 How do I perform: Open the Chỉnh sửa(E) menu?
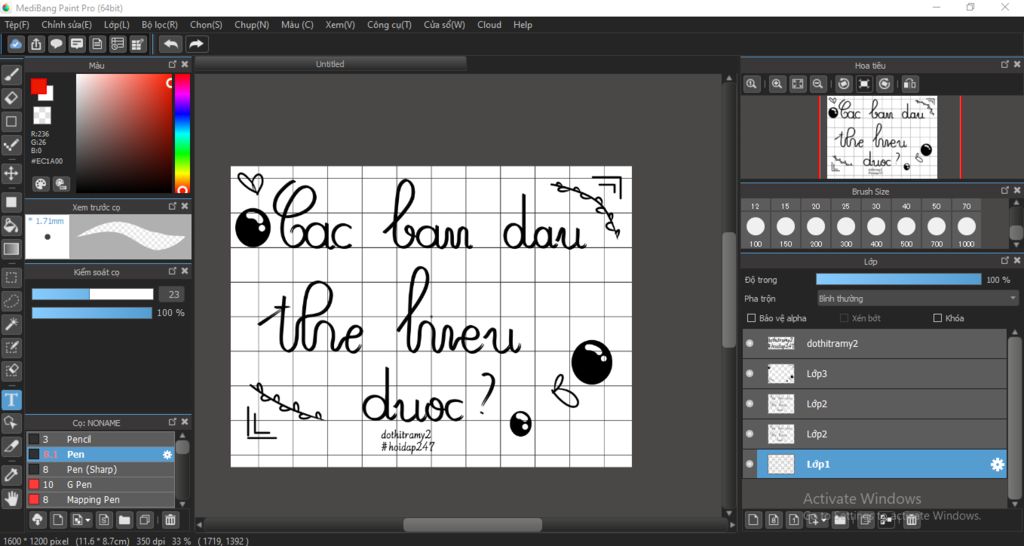point(67,25)
